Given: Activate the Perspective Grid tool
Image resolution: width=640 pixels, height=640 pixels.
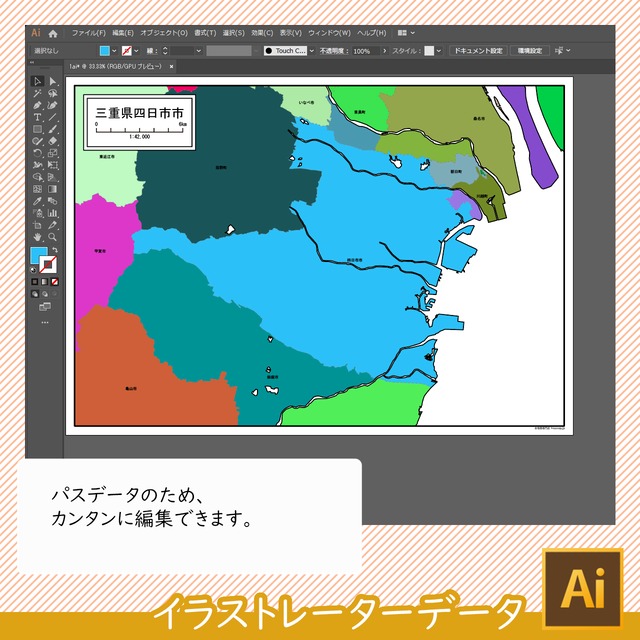Looking at the screenshot, I should (x=53, y=177).
